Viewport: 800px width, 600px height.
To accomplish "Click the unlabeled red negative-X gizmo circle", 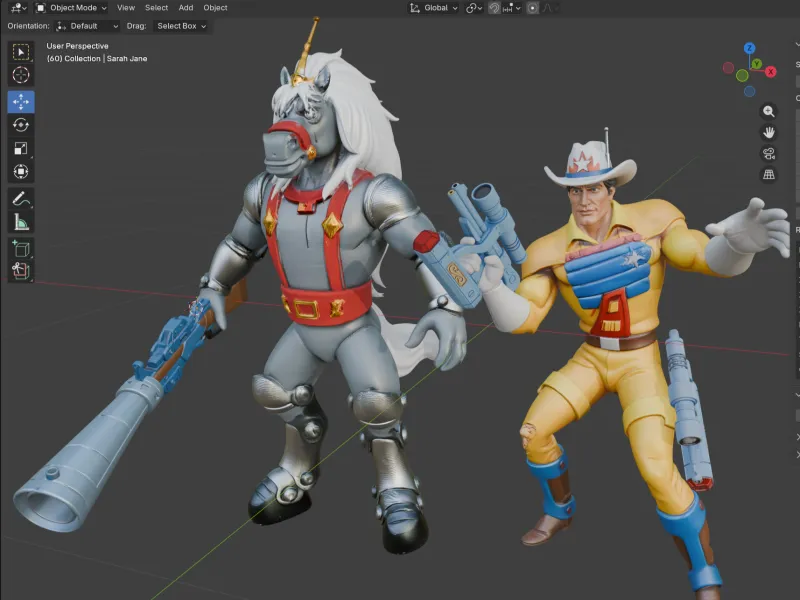I will [x=729, y=68].
